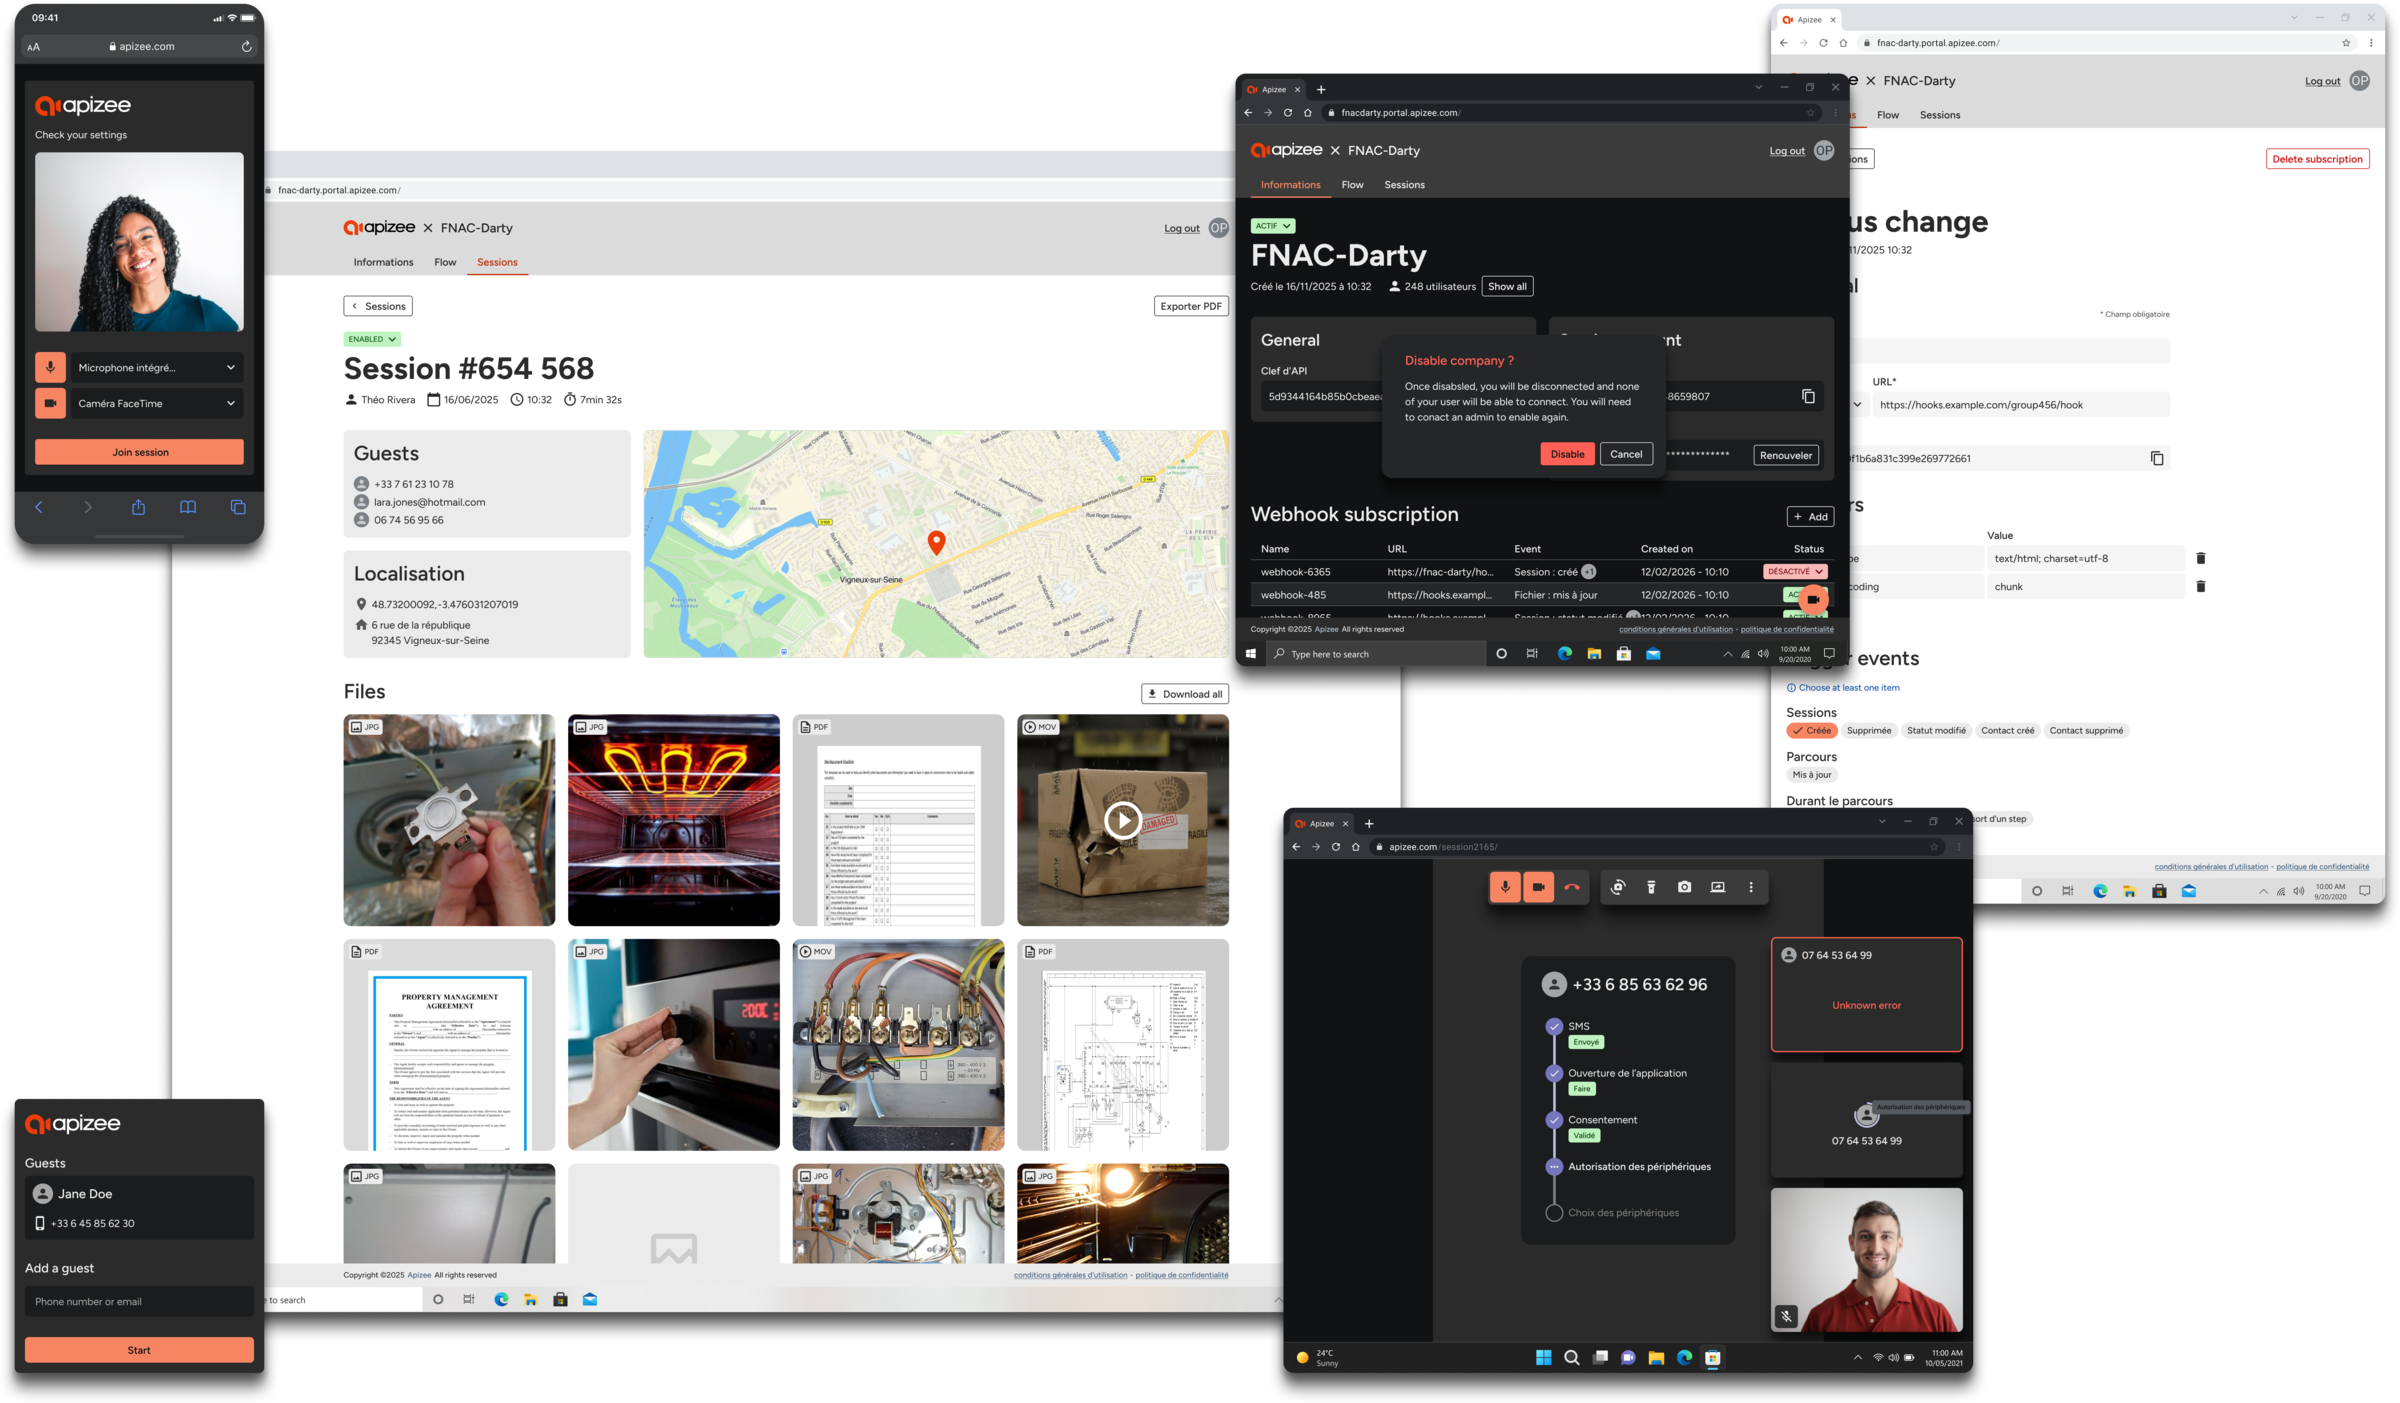Toggle the flashlight in call toolbar
The height and width of the screenshot is (1403, 2400).
click(x=1651, y=887)
